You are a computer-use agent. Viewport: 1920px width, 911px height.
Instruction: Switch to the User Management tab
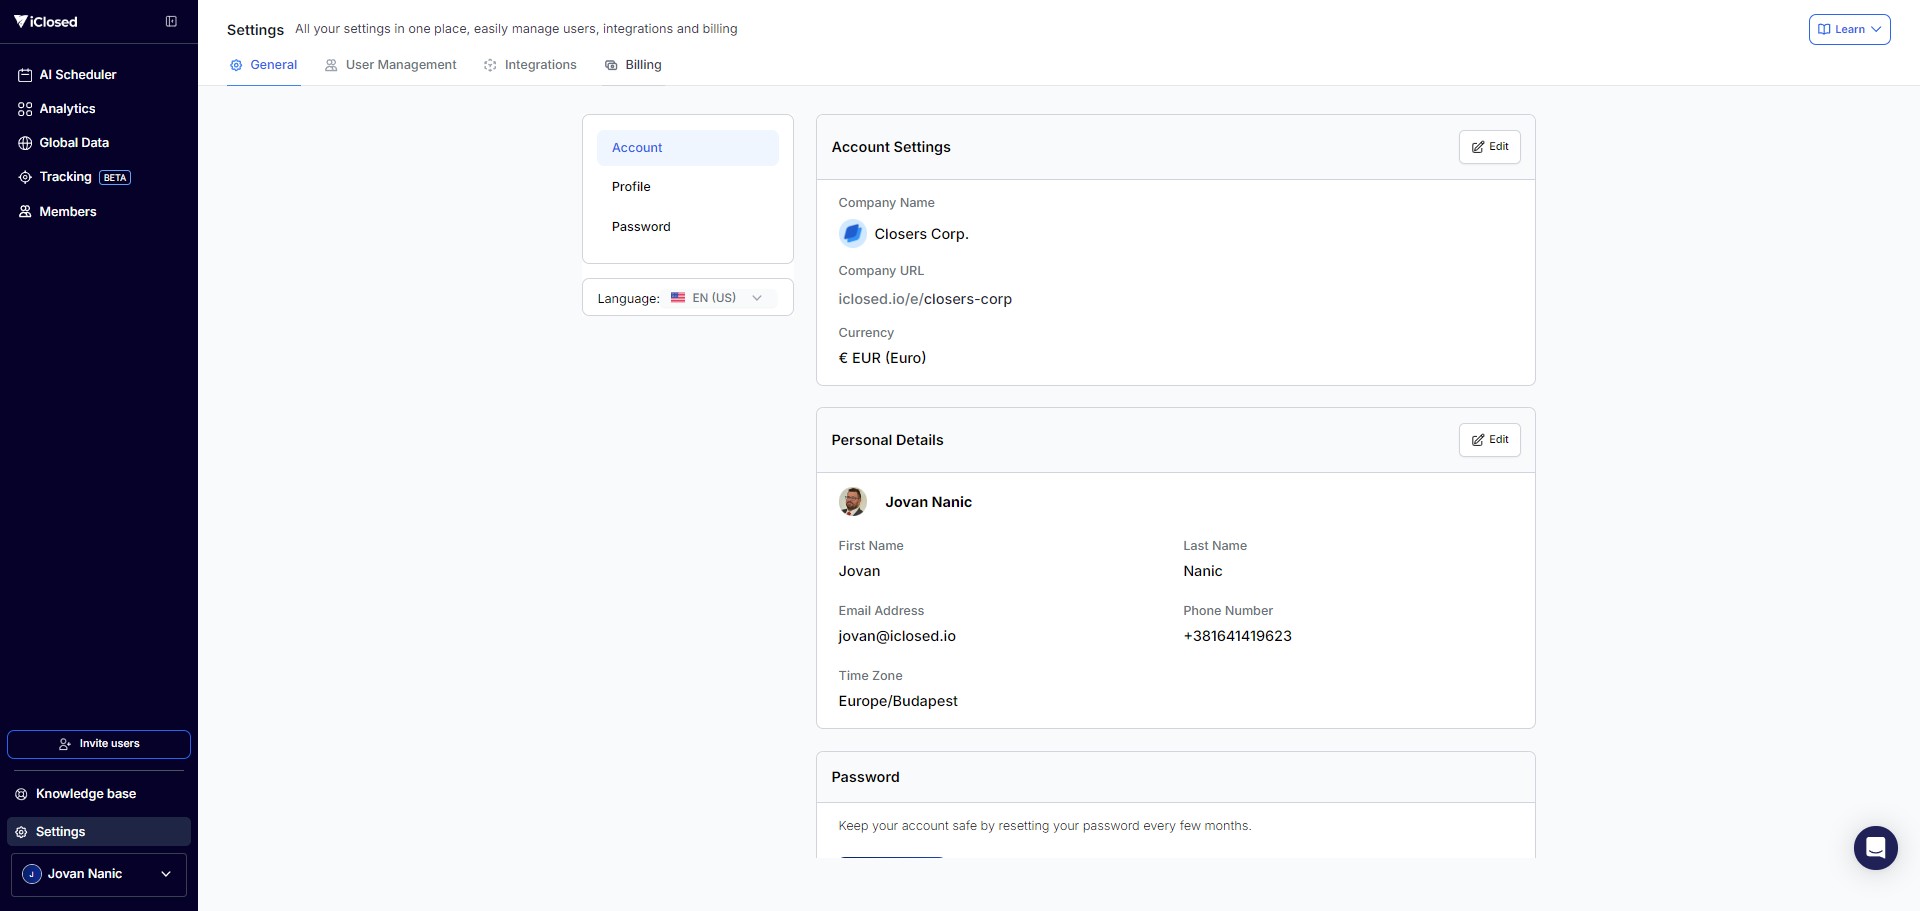pyautogui.click(x=391, y=65)
